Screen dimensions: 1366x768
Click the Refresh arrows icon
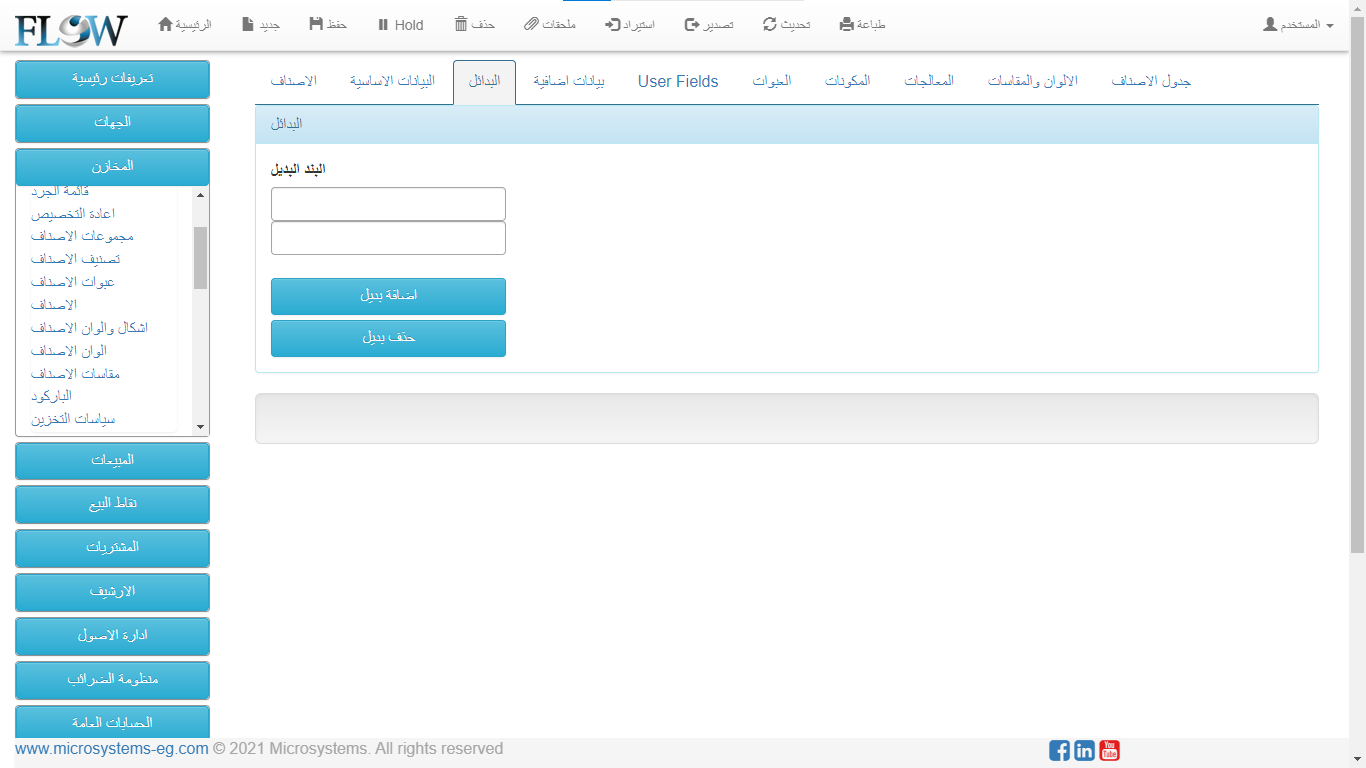pos(770,24)
